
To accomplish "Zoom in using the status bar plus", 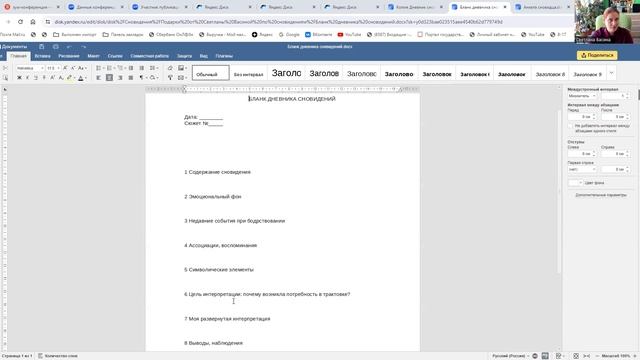I will (635, 356).
